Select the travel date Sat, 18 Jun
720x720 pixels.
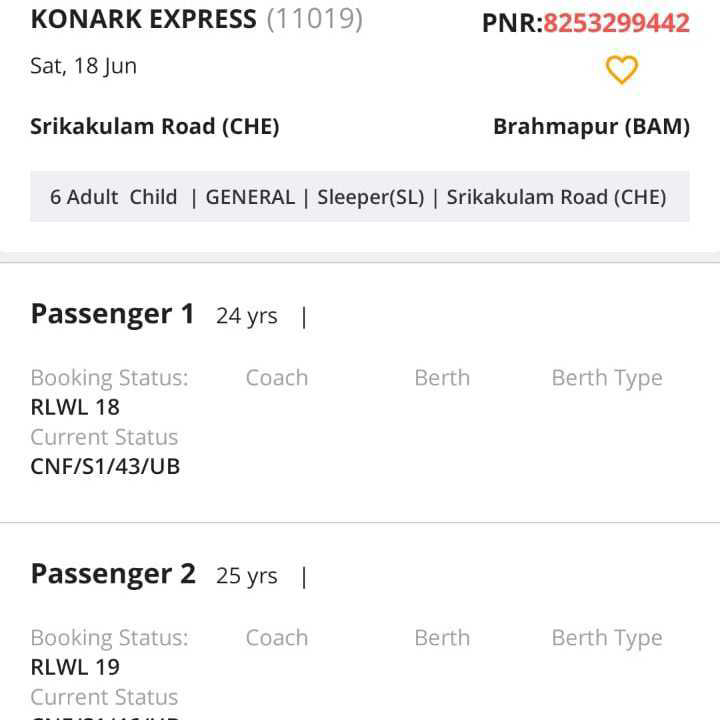83,66
